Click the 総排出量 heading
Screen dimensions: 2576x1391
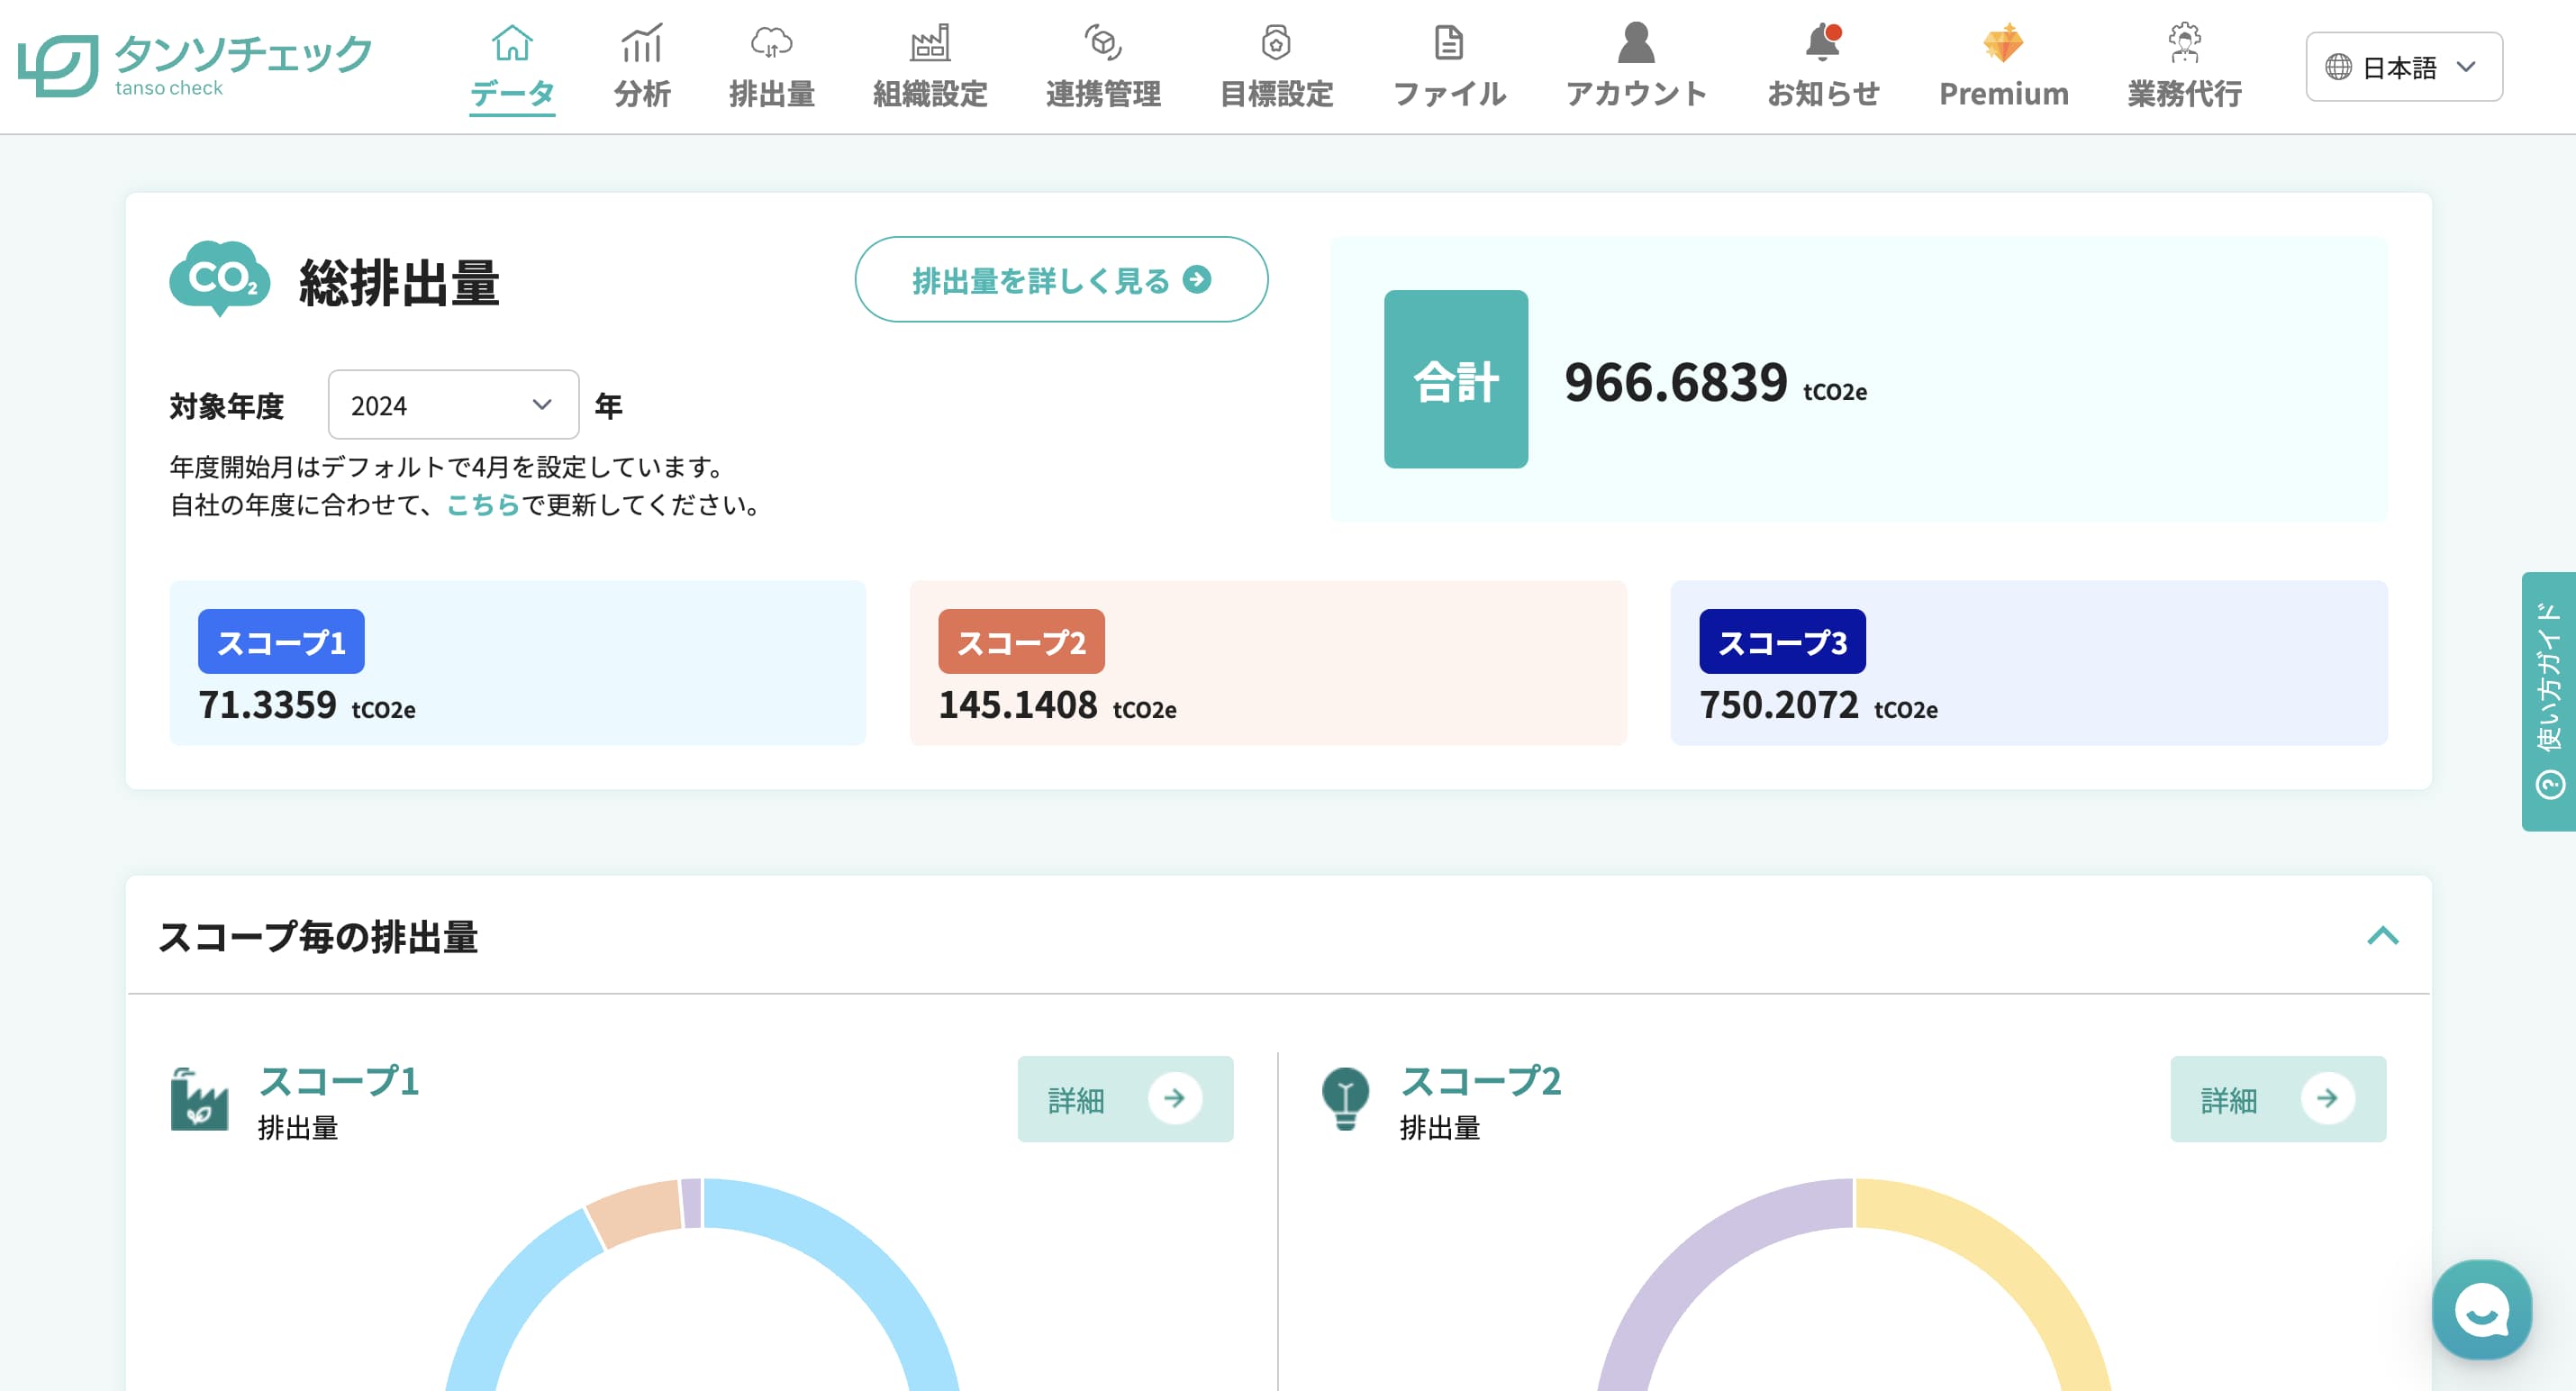[x=399, y=282]
